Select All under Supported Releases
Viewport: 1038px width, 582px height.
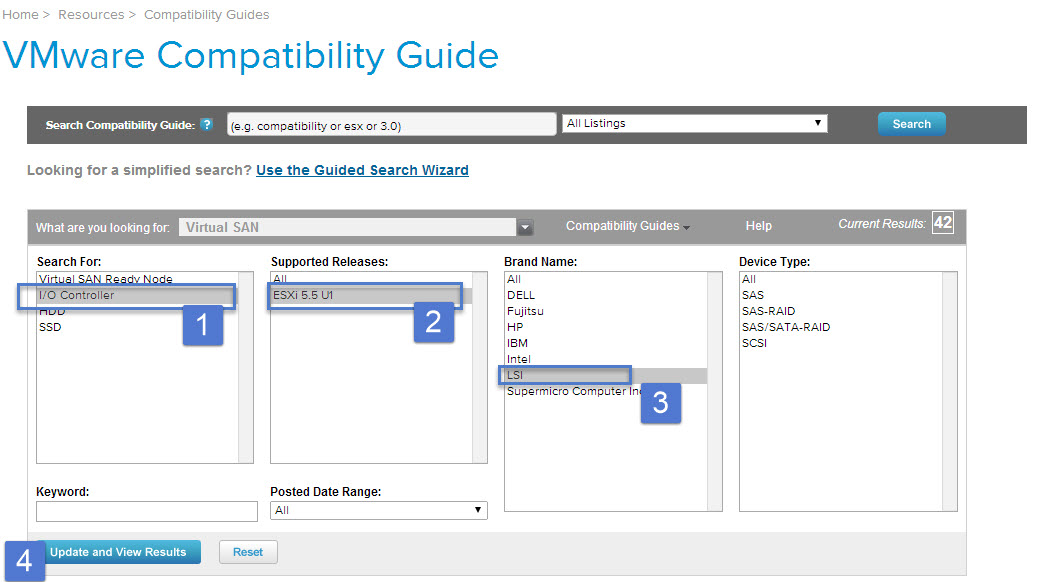(371, 279)
